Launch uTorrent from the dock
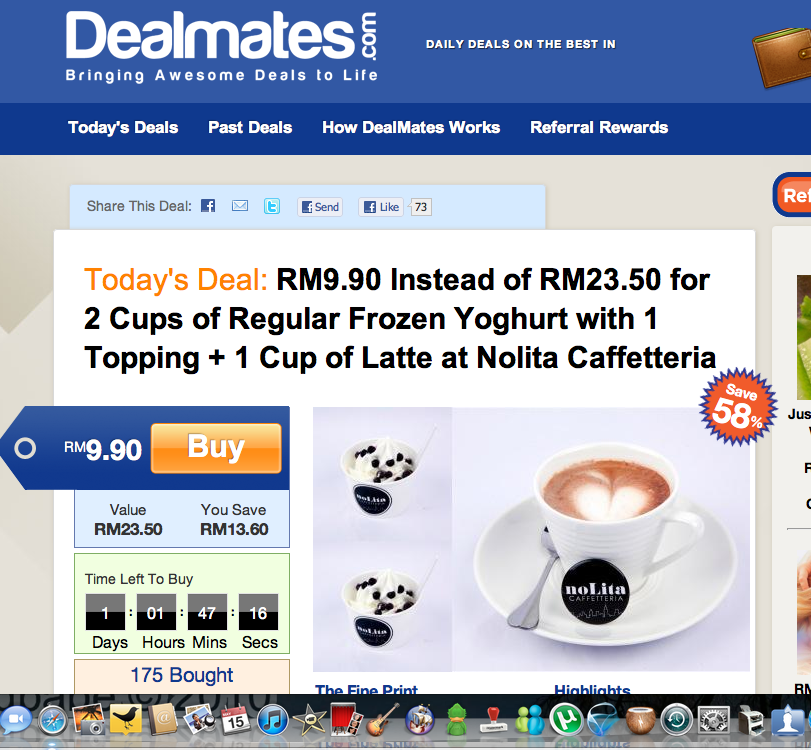 tap(565, 720)
